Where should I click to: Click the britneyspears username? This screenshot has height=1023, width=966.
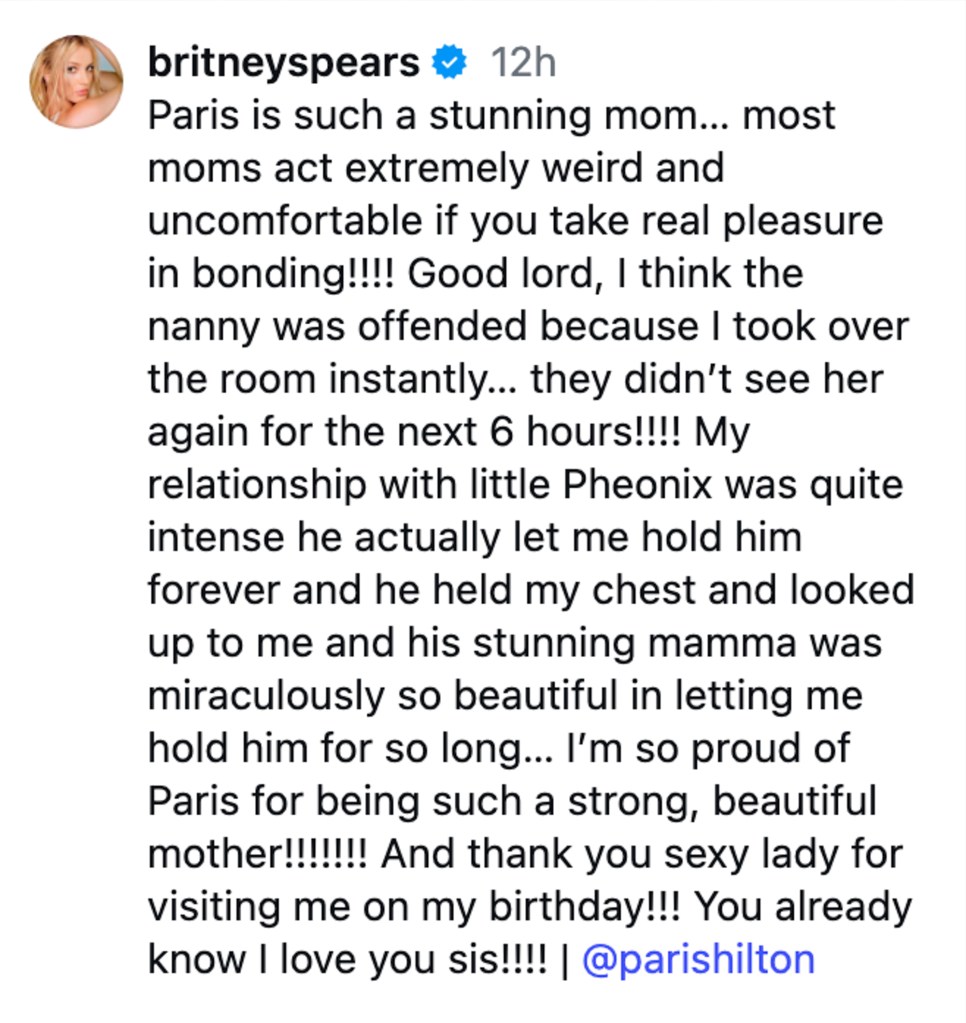283,60
